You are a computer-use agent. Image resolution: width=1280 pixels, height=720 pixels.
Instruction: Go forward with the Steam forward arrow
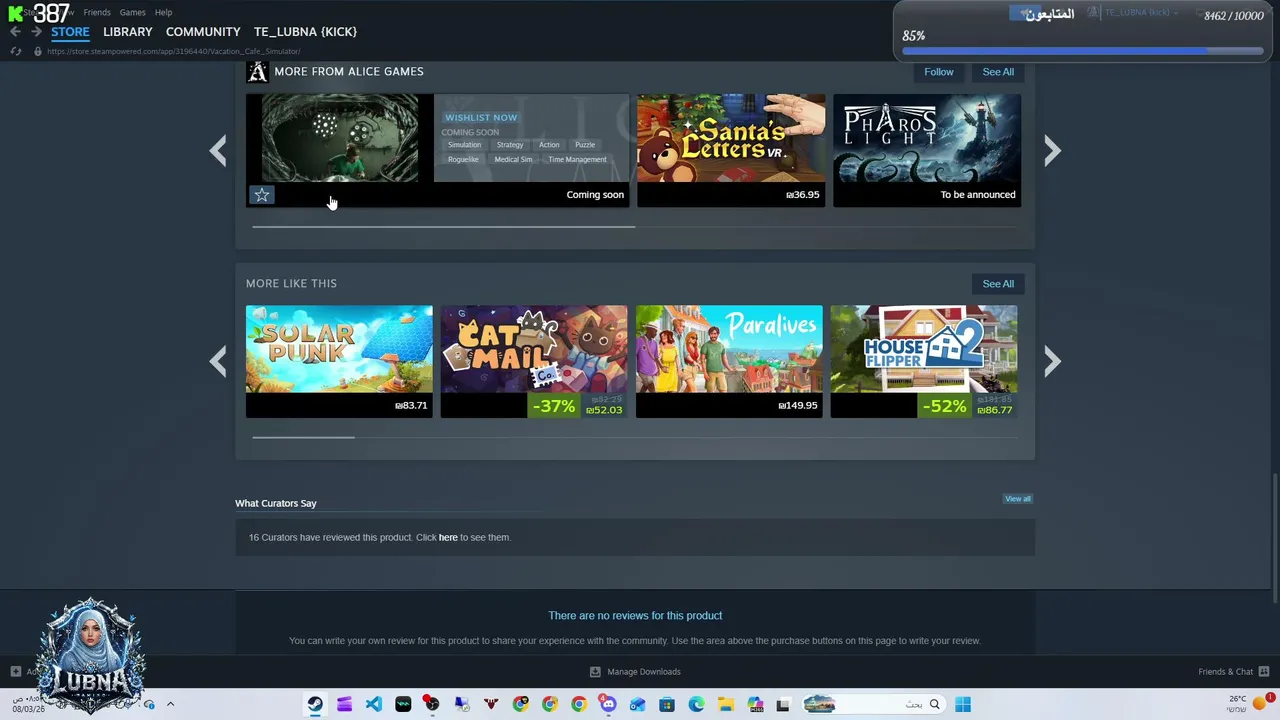36,32
